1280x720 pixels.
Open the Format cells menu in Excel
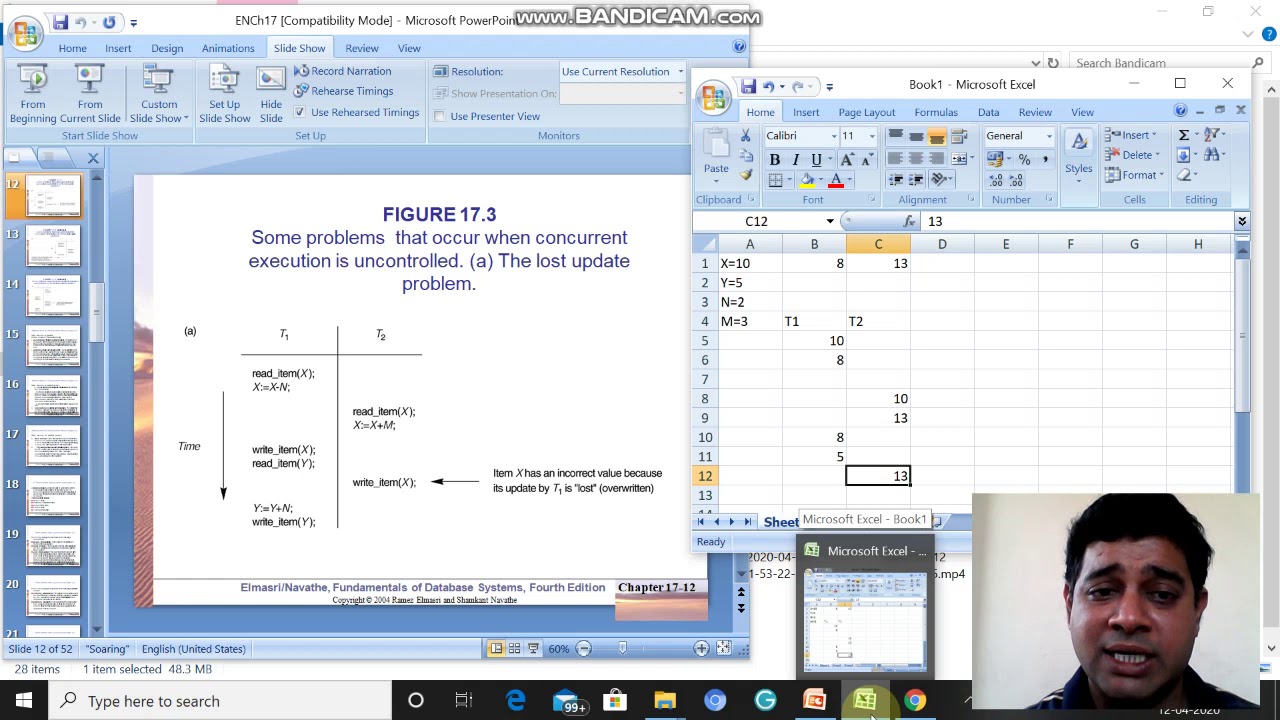(1133, 175)
